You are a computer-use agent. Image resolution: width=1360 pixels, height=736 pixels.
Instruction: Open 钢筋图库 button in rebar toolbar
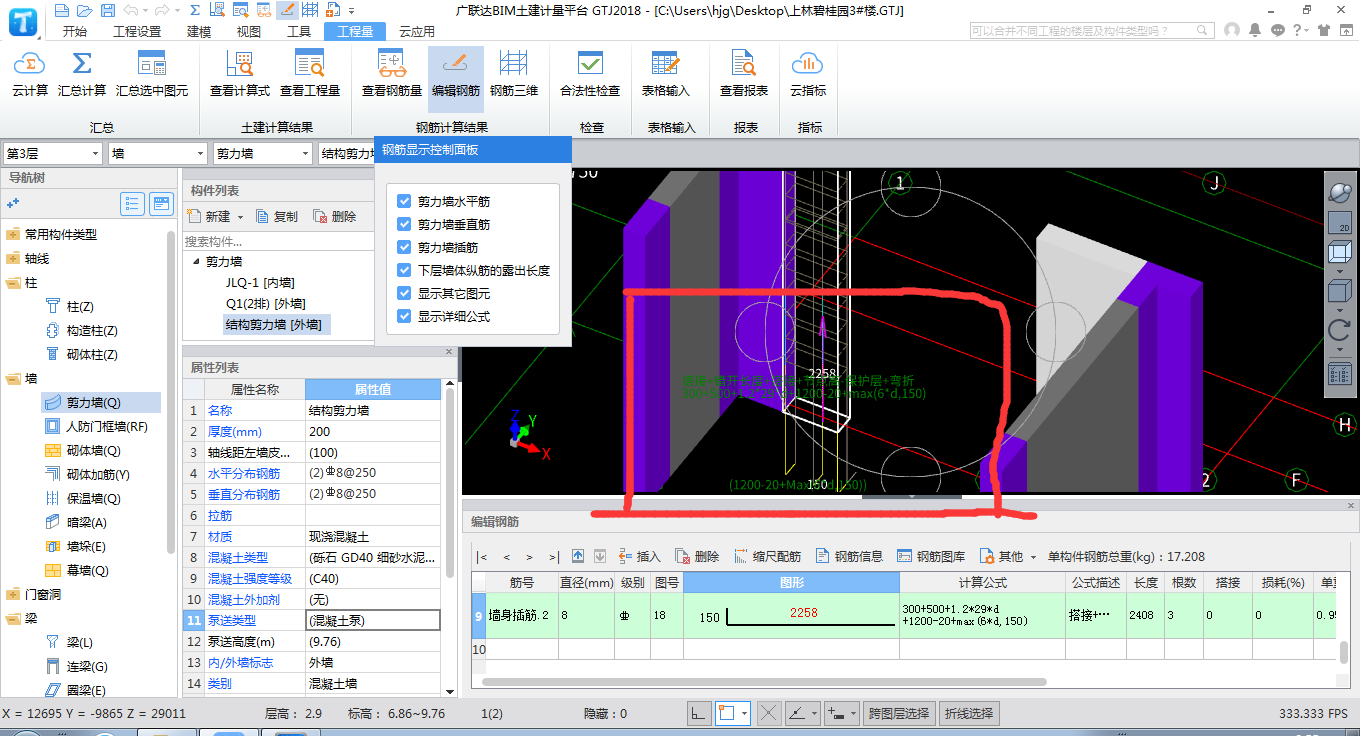click(931, 556)
